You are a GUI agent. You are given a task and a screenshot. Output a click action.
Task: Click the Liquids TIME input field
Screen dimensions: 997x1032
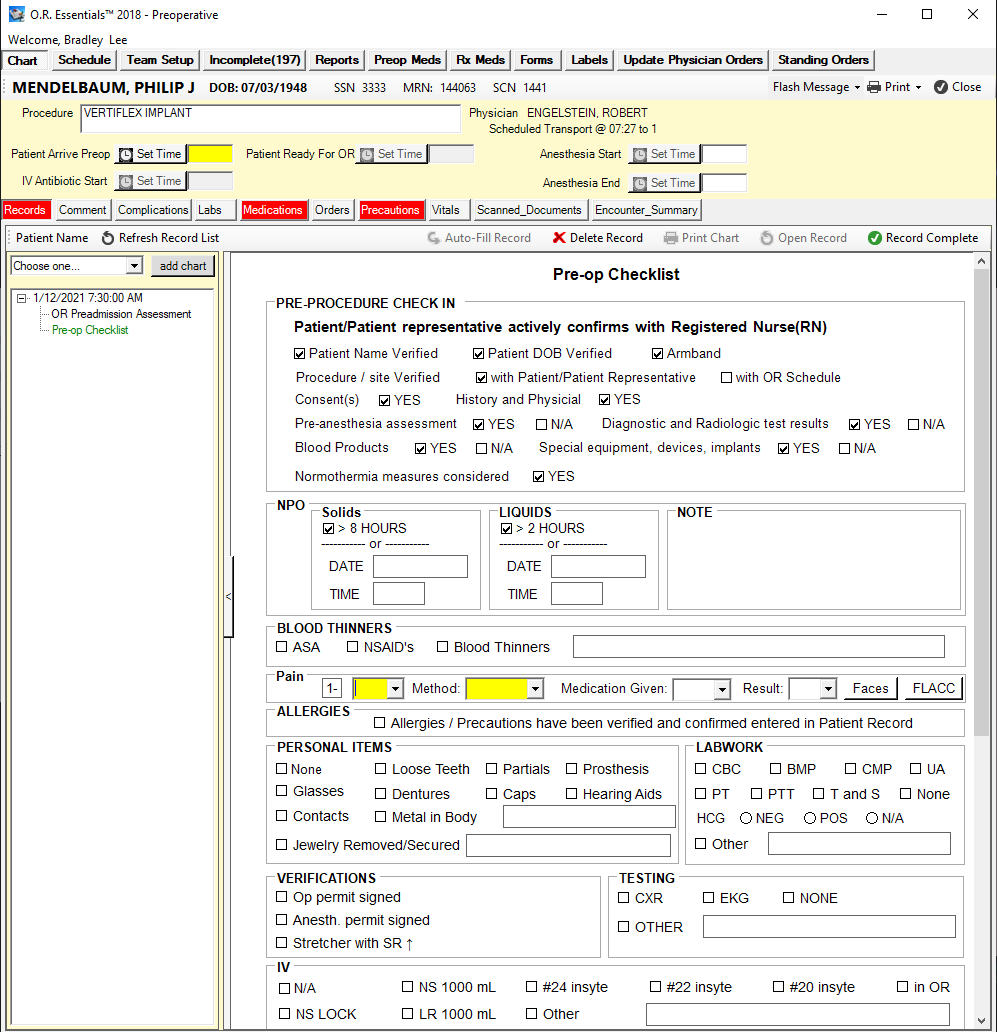tap(576, 594)
